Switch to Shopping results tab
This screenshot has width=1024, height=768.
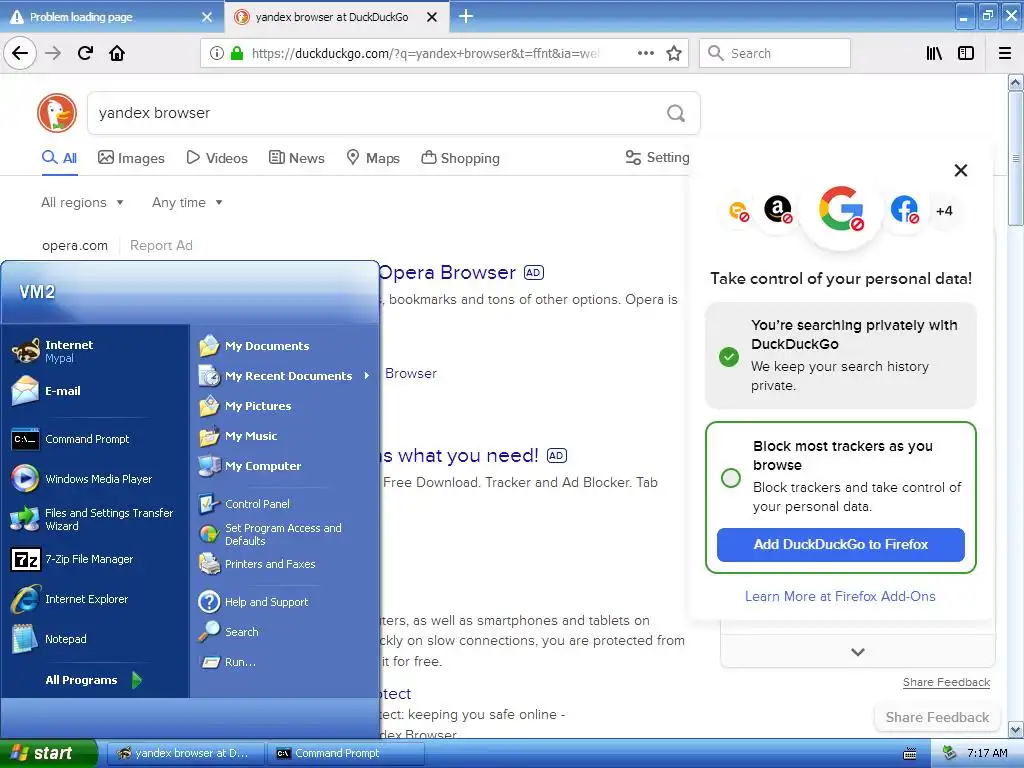[460, 158]
